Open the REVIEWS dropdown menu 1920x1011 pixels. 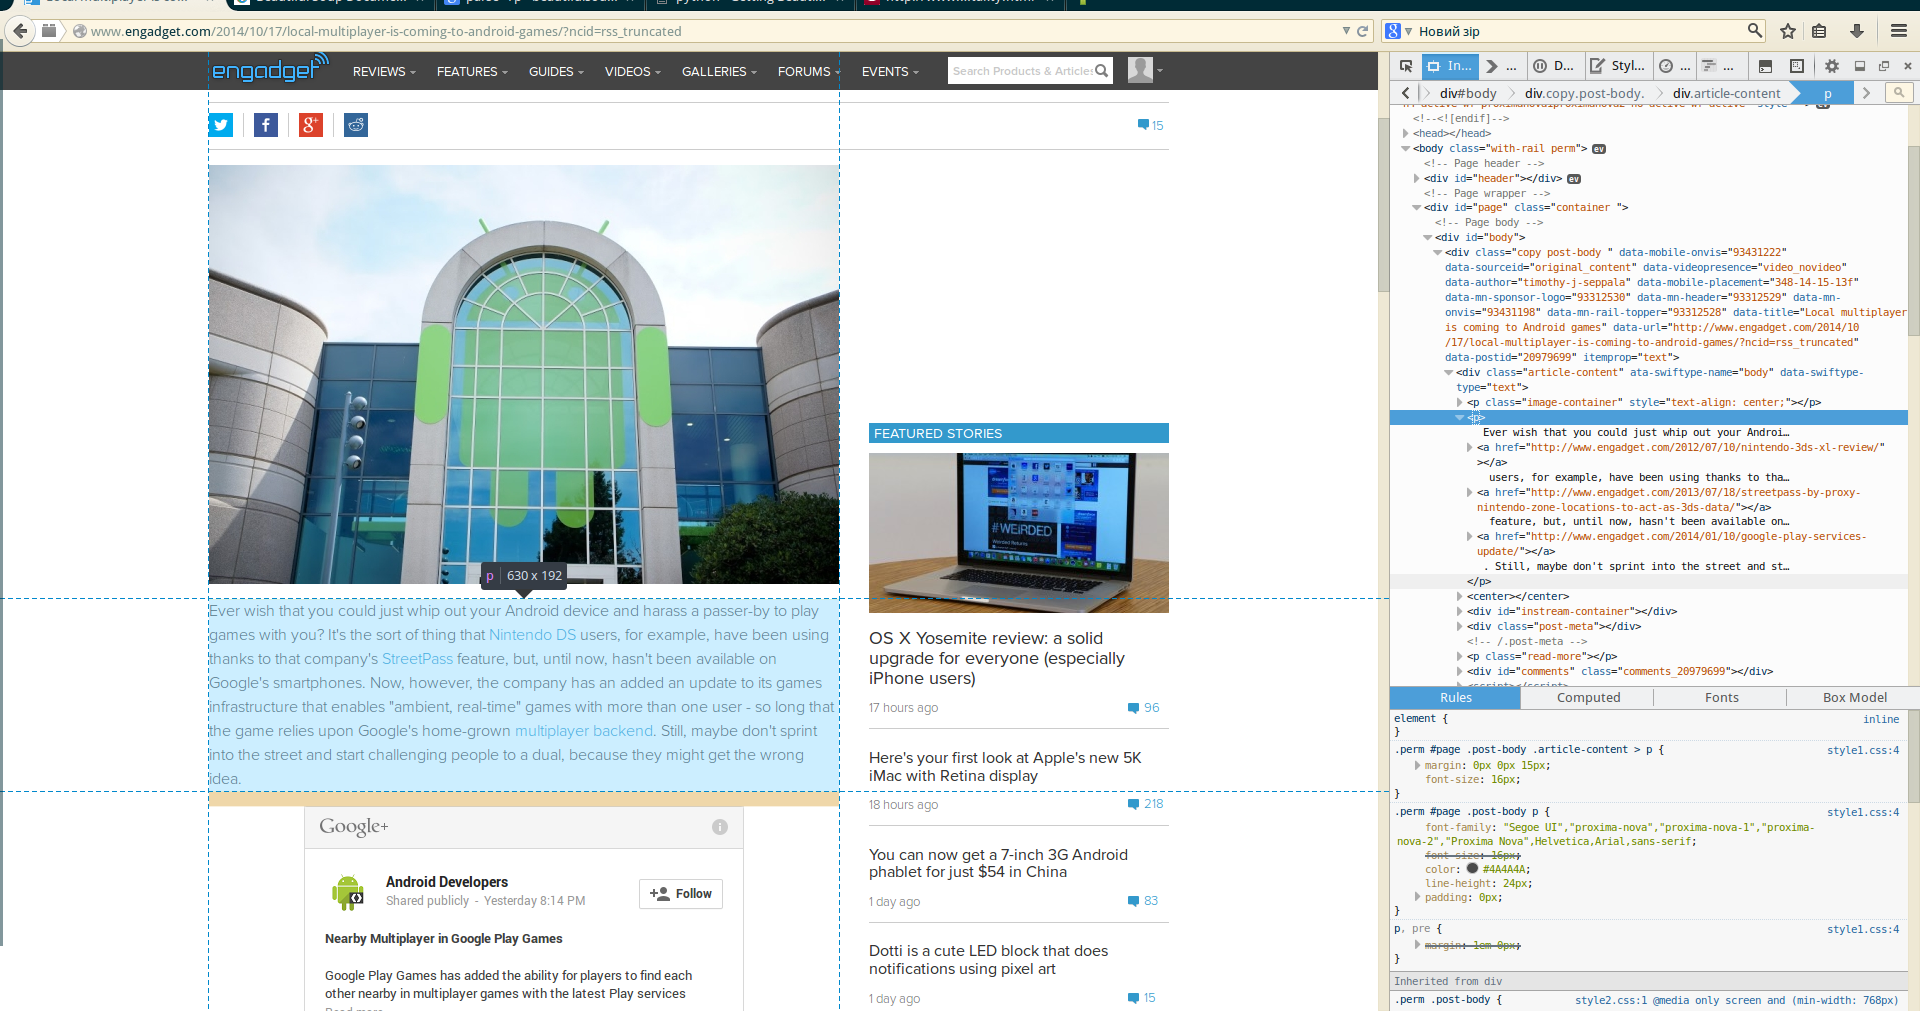[x=384, y=71]
